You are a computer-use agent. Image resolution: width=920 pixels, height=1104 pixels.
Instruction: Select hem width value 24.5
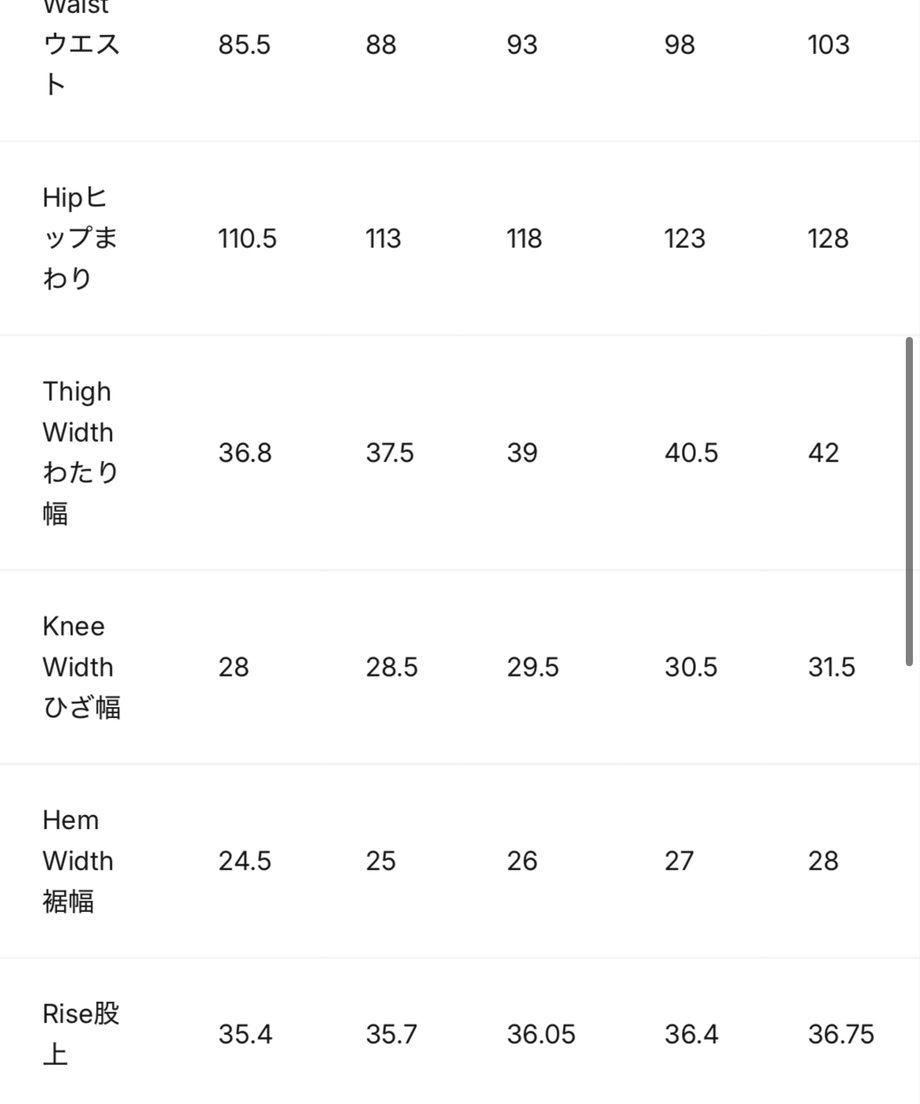point(244,861)
